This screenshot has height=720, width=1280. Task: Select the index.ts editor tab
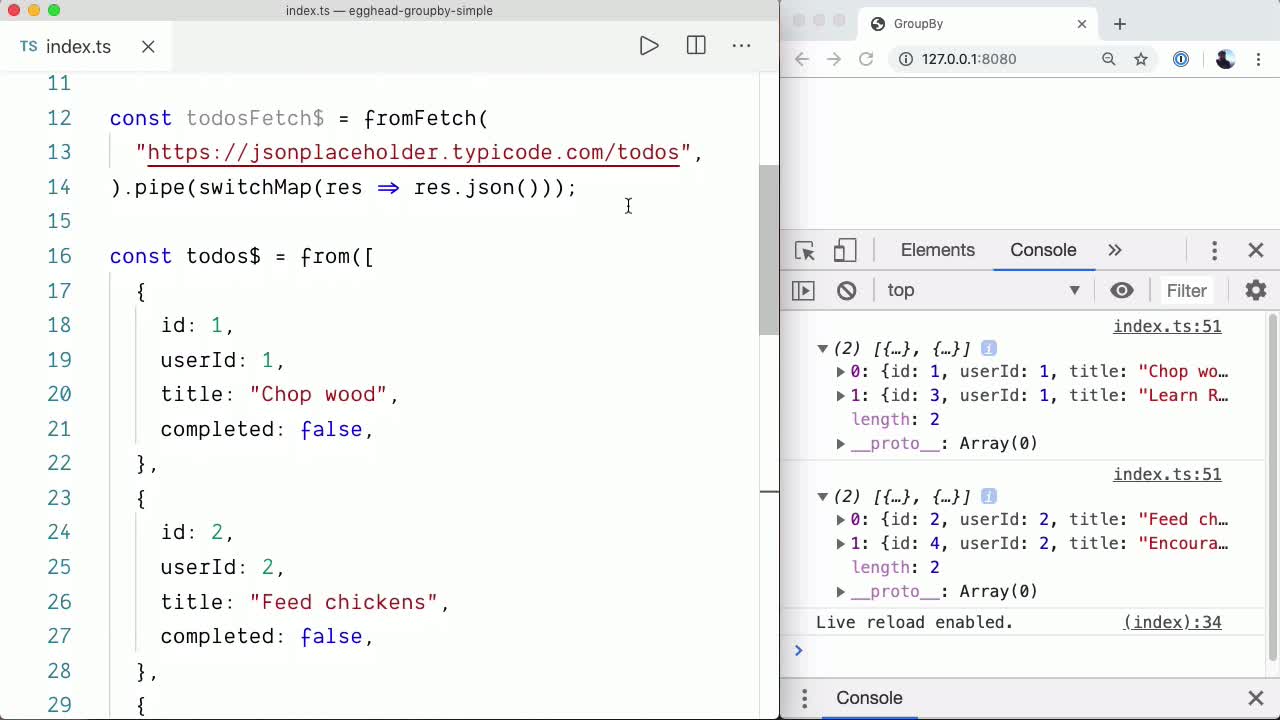[78, 47]
